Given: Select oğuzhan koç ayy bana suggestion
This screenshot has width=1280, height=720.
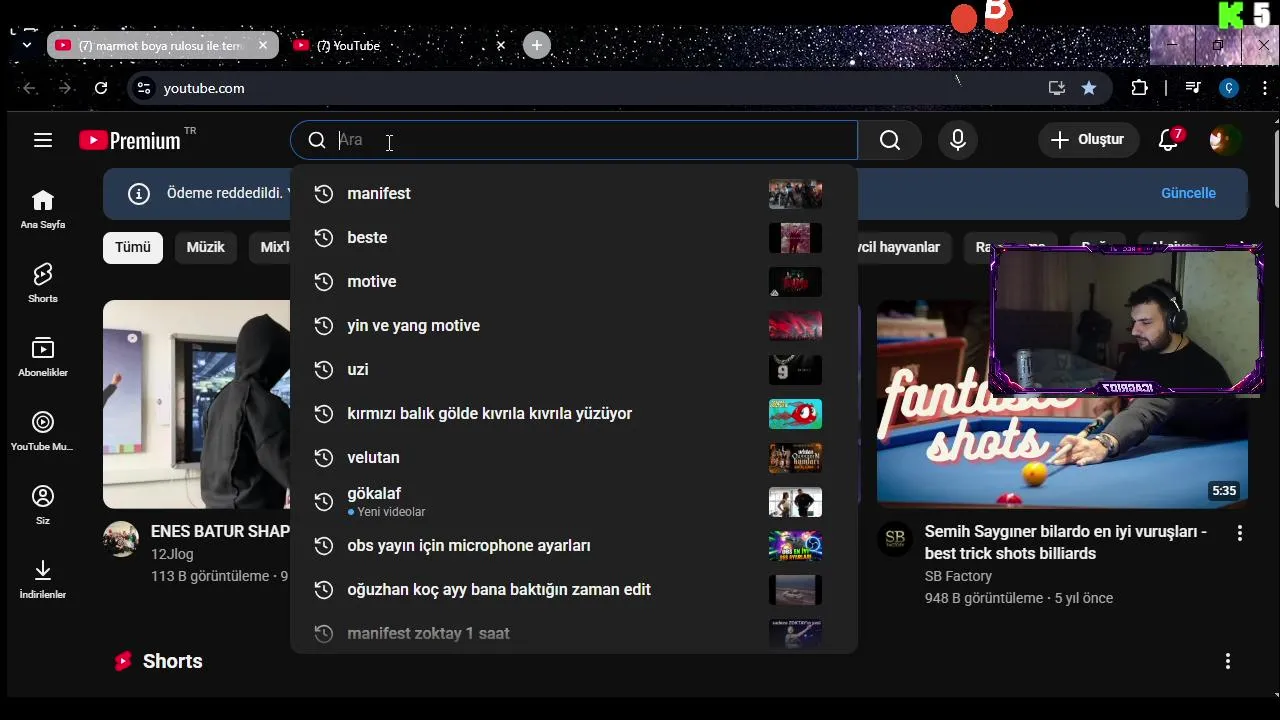Looking at the screenshot, I should click(574, 590).
